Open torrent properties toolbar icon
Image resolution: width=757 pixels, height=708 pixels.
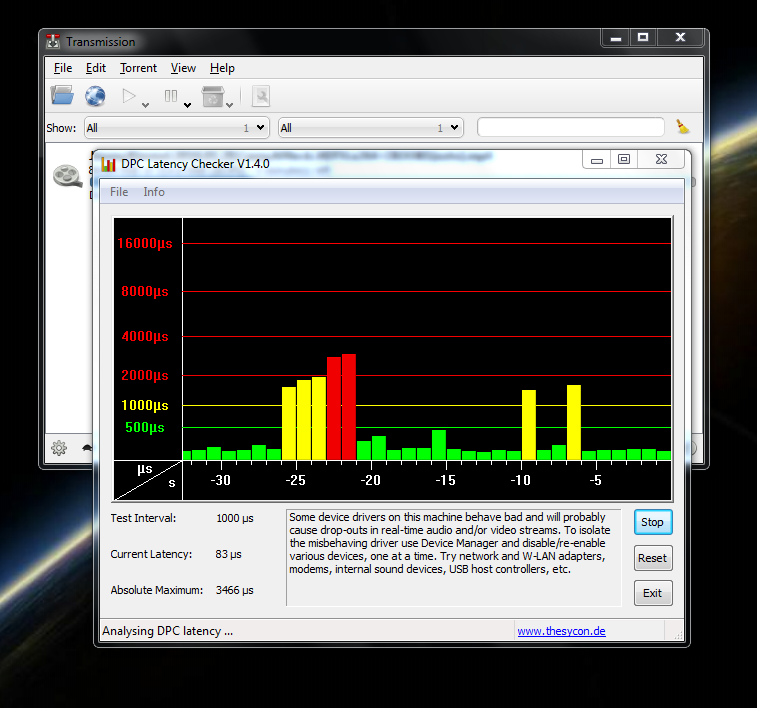[x=261, y=96]
